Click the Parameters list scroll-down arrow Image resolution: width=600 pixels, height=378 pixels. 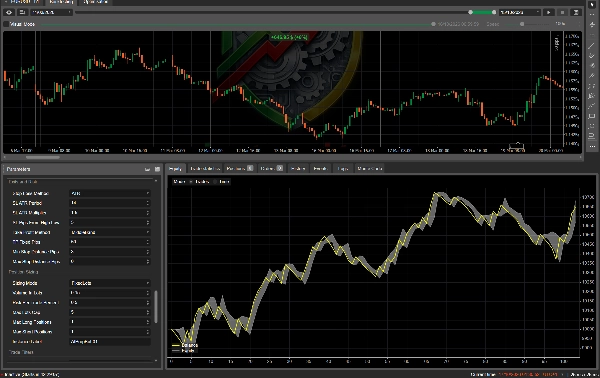tap(156, 360)
